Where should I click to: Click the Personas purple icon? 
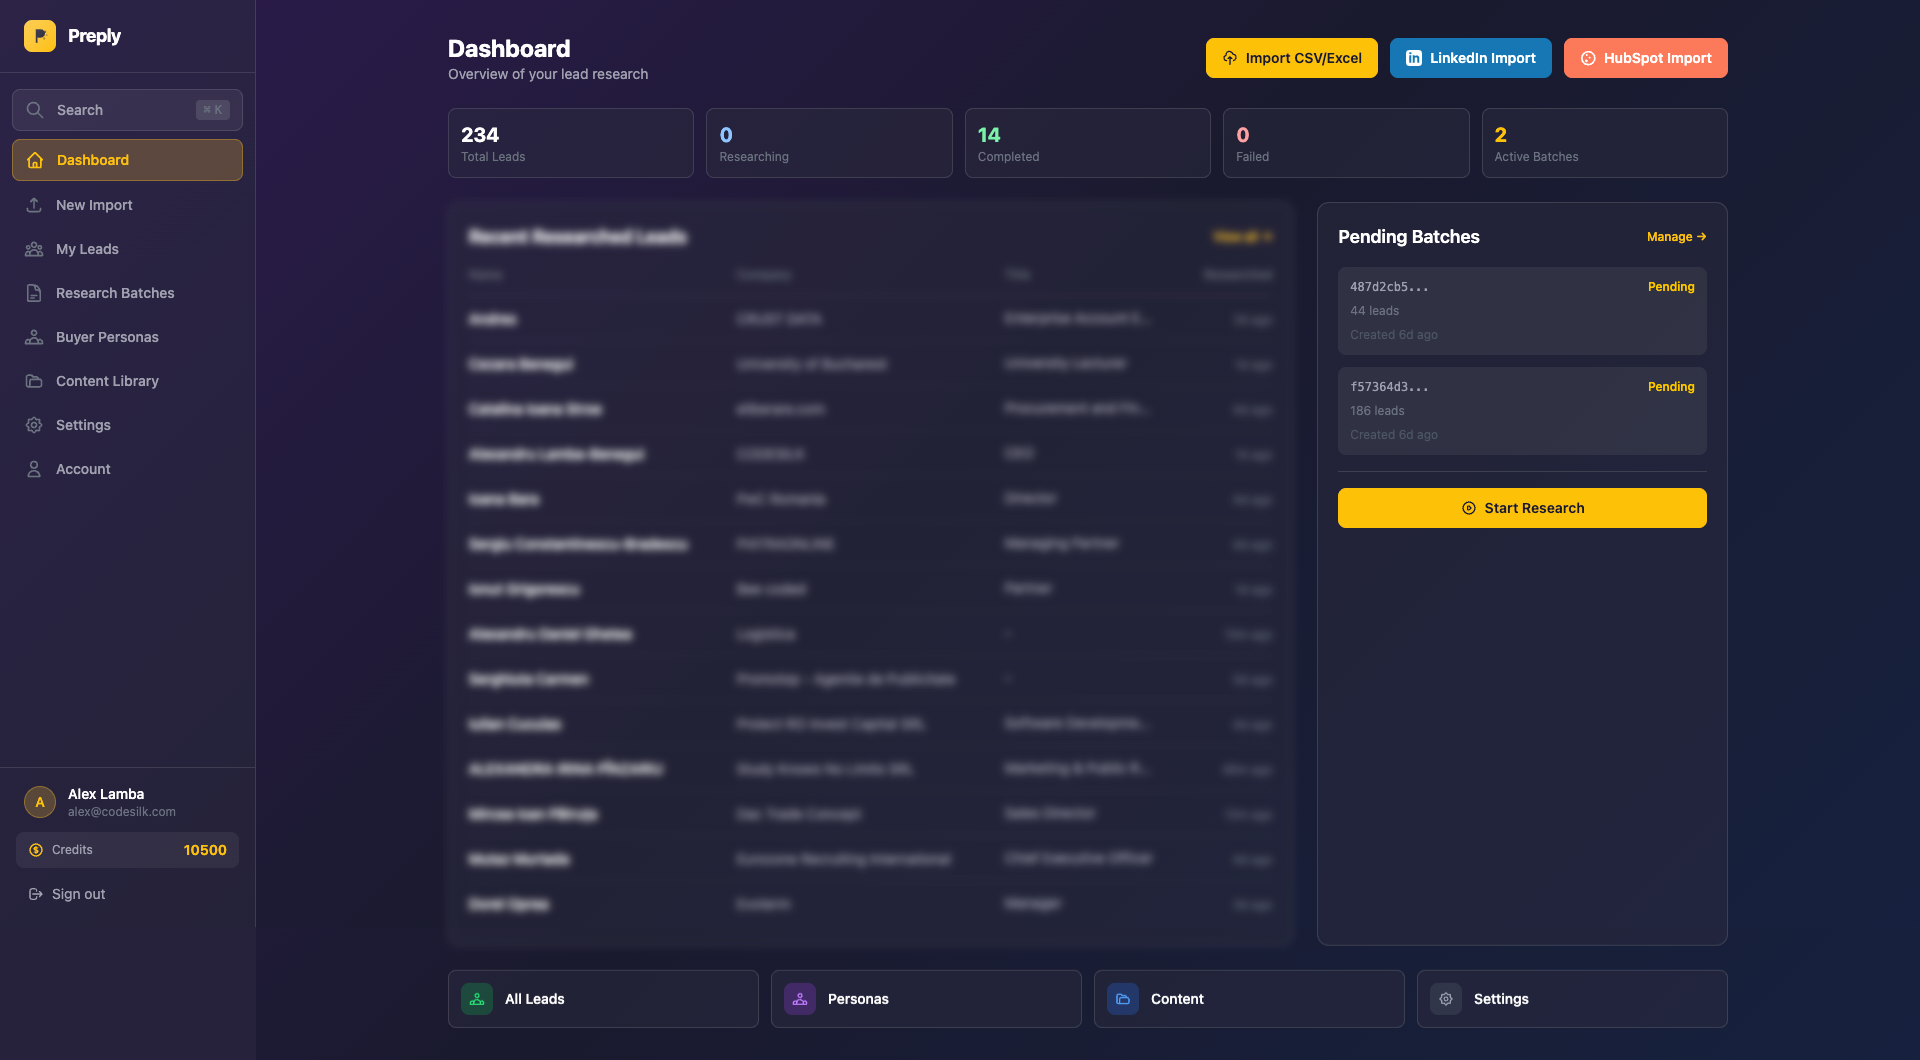(x=800, y=999)
